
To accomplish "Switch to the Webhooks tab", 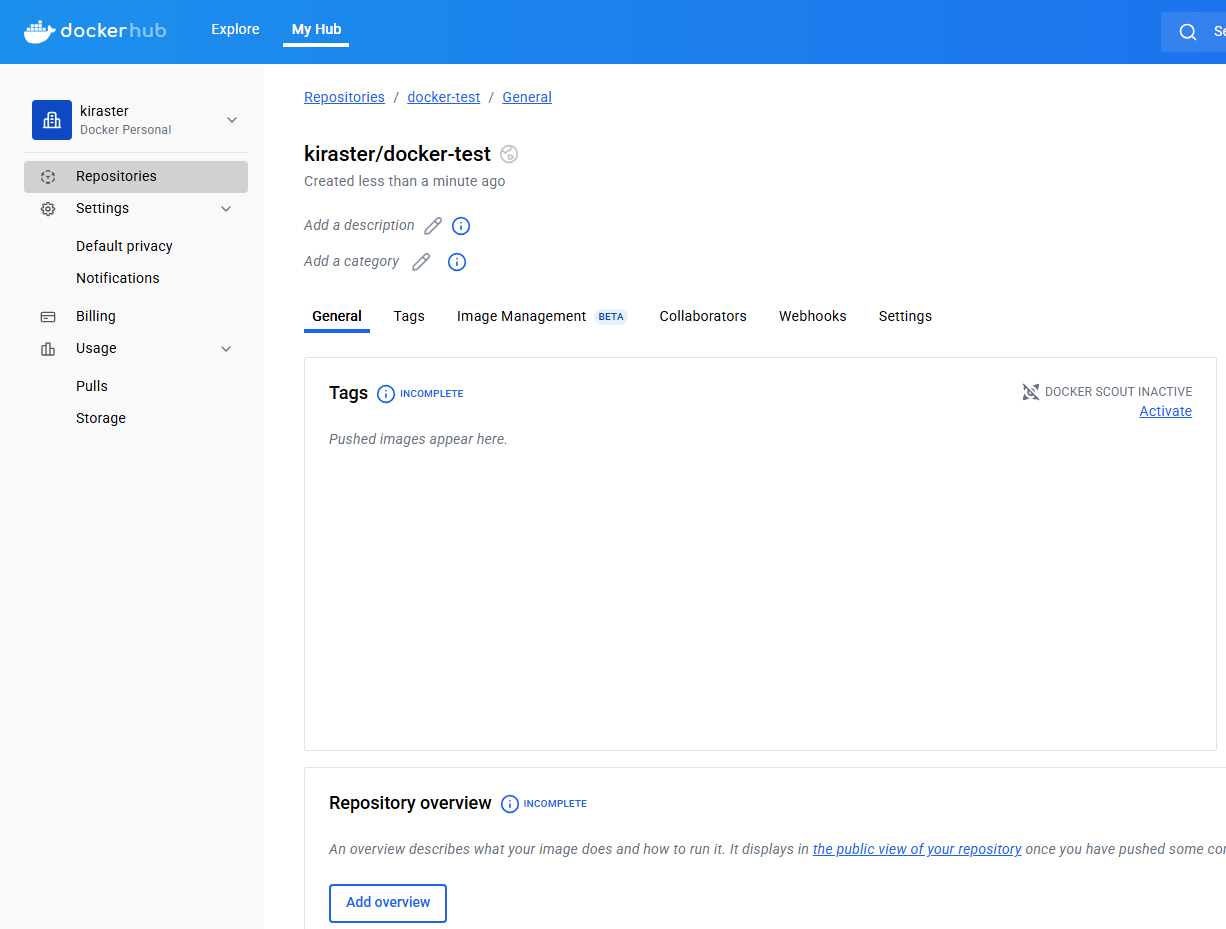I will (813, 316).
